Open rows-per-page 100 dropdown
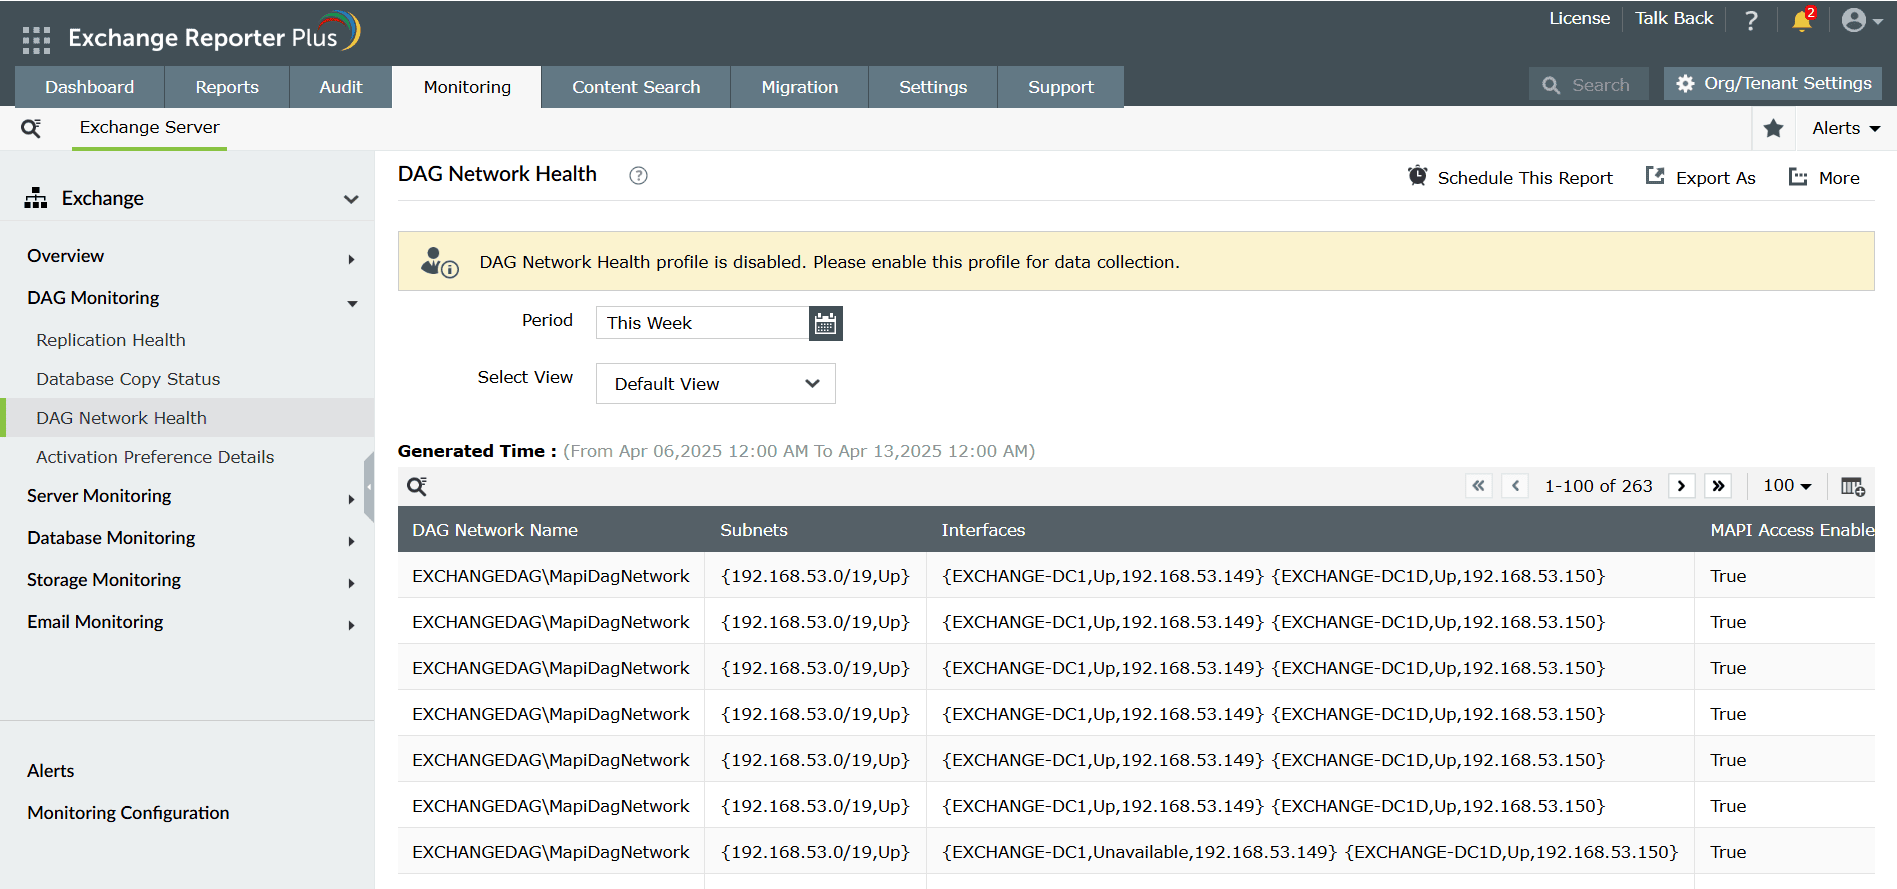 click(x=1787, y=486)
